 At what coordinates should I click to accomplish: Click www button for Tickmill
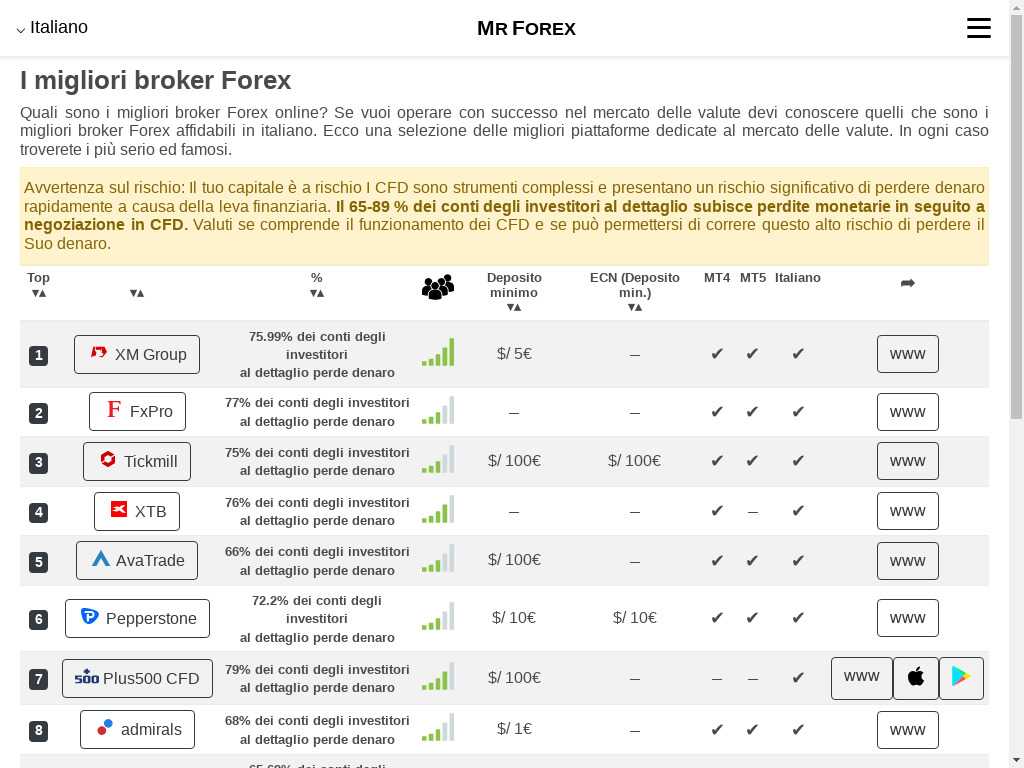907,461
